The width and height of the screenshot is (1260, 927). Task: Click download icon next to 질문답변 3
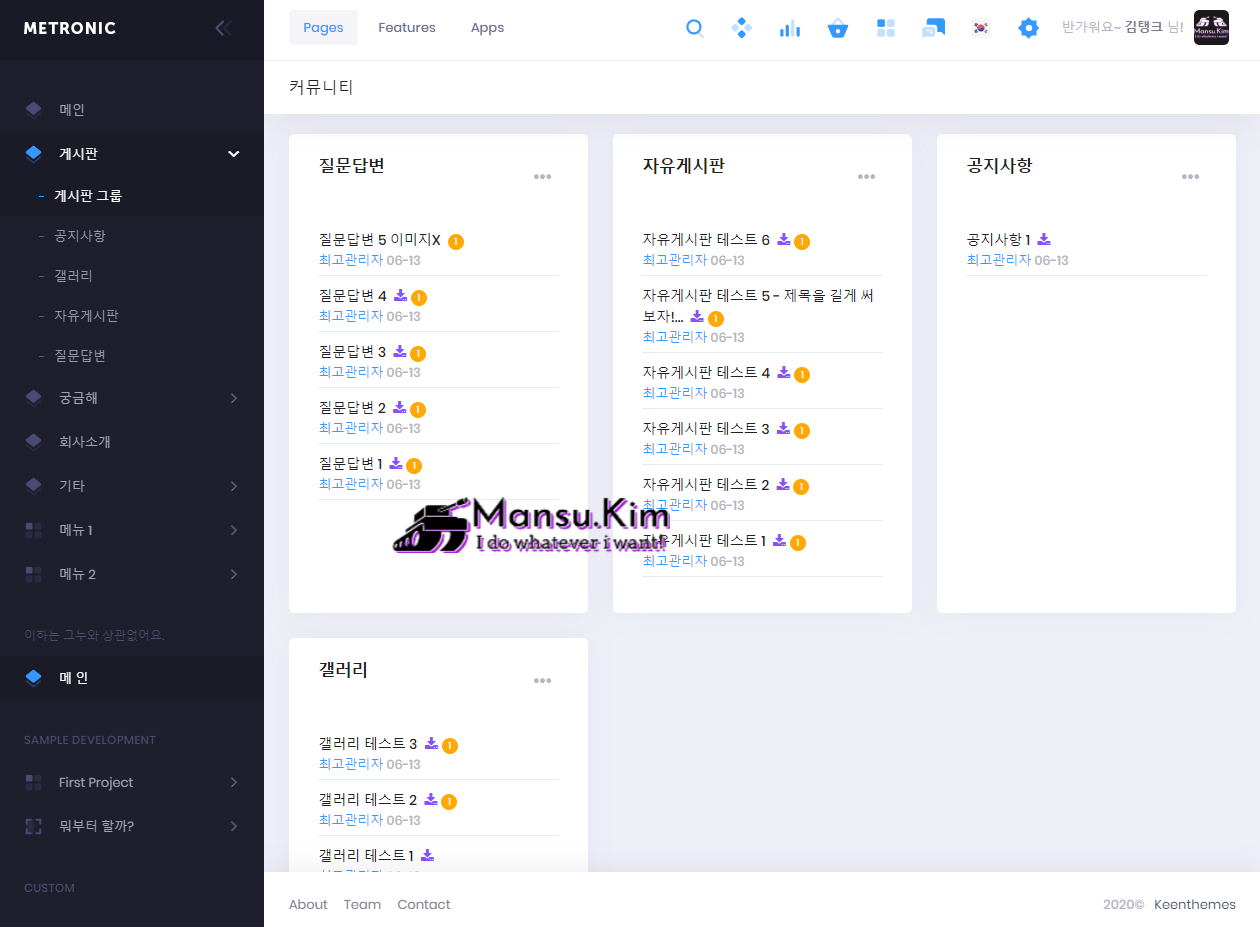point(400,351)
